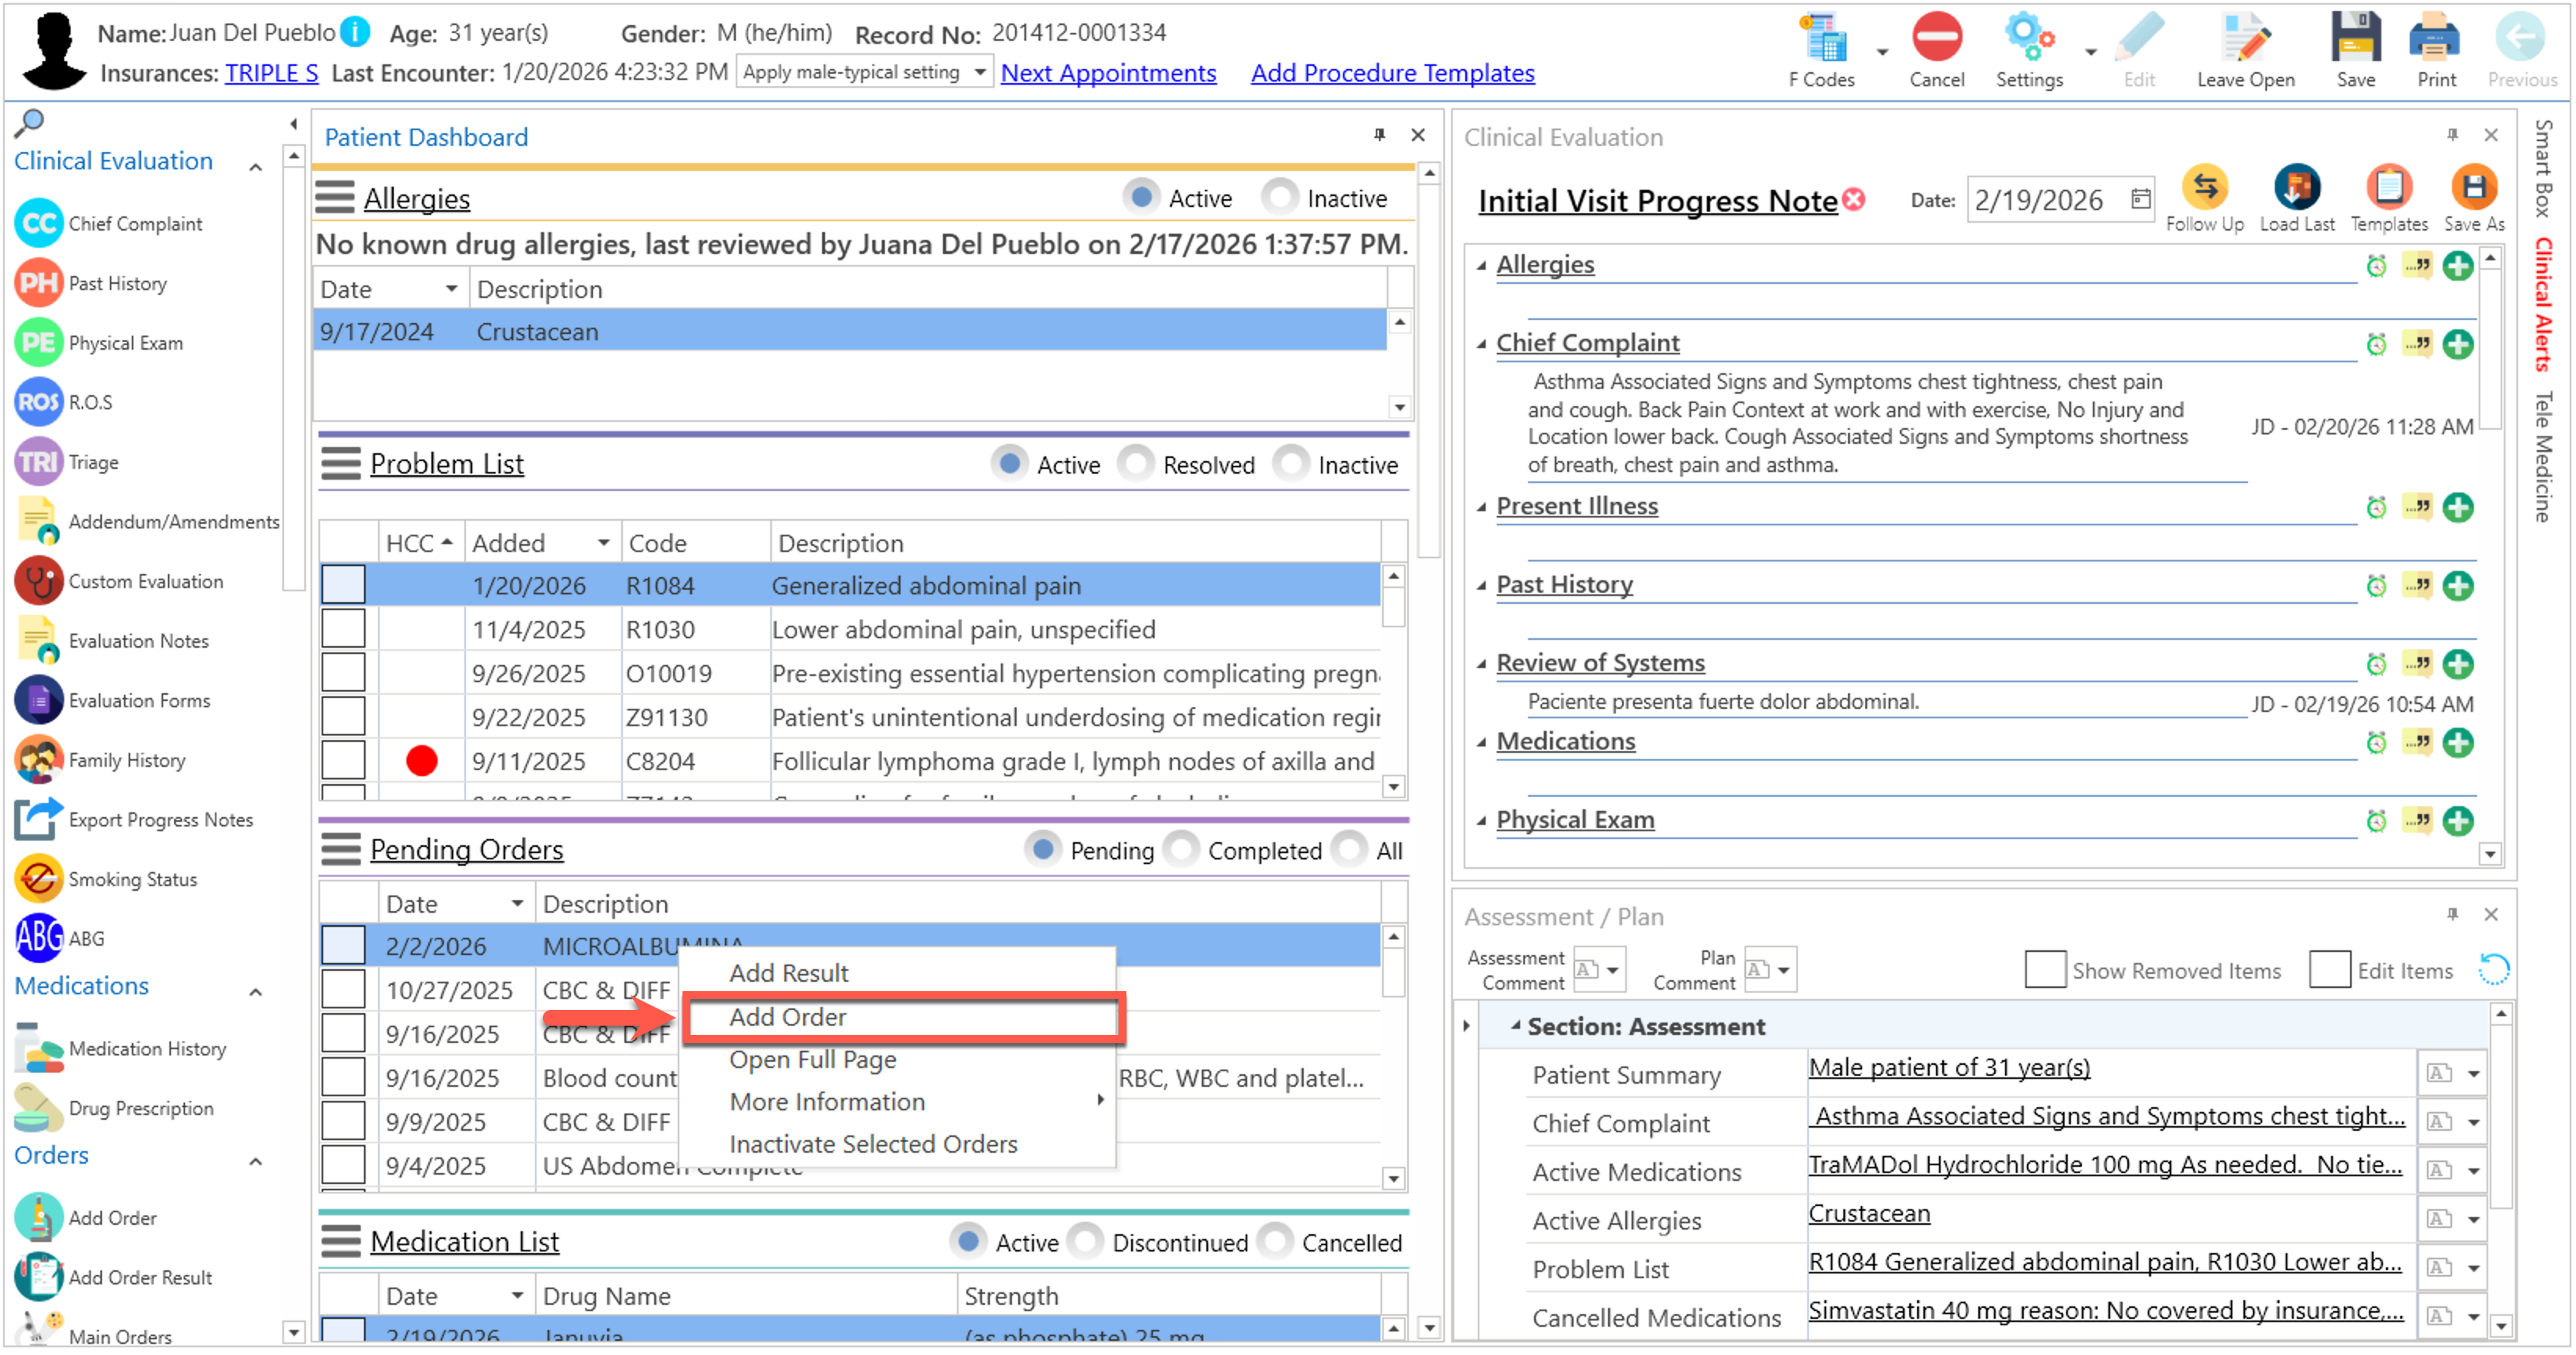Select Inactive allergies radio button
Viewport: 2576px width, 1355px height.
click(x=1279, y=197)
